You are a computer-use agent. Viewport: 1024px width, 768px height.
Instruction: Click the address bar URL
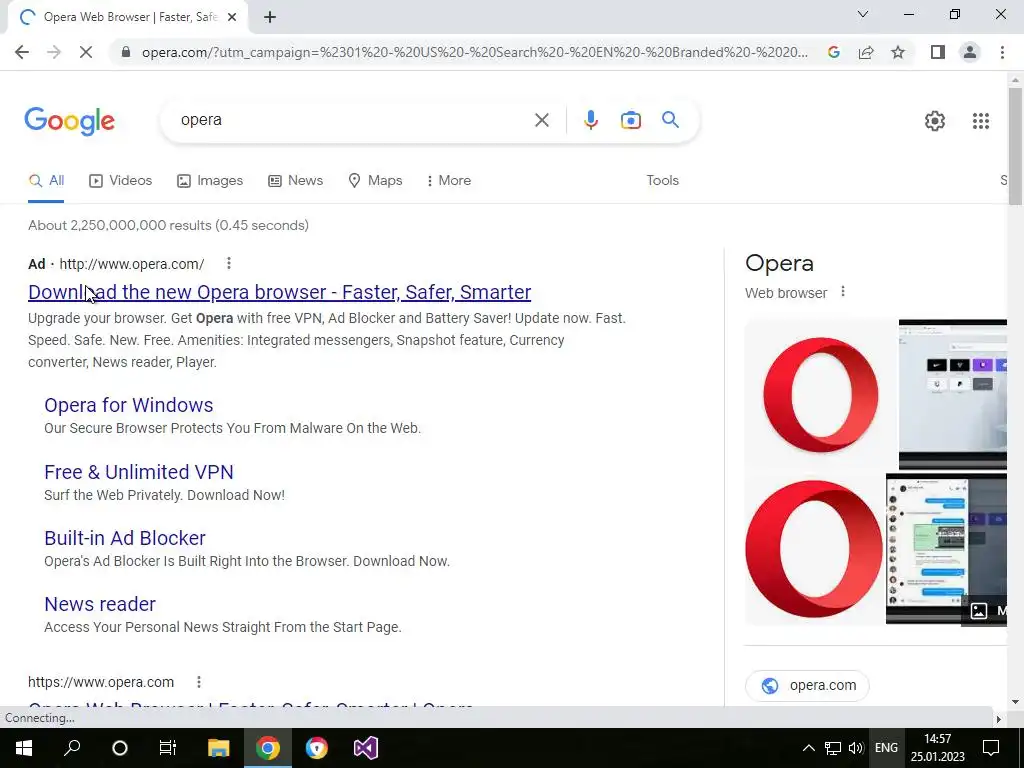(475, 52)
